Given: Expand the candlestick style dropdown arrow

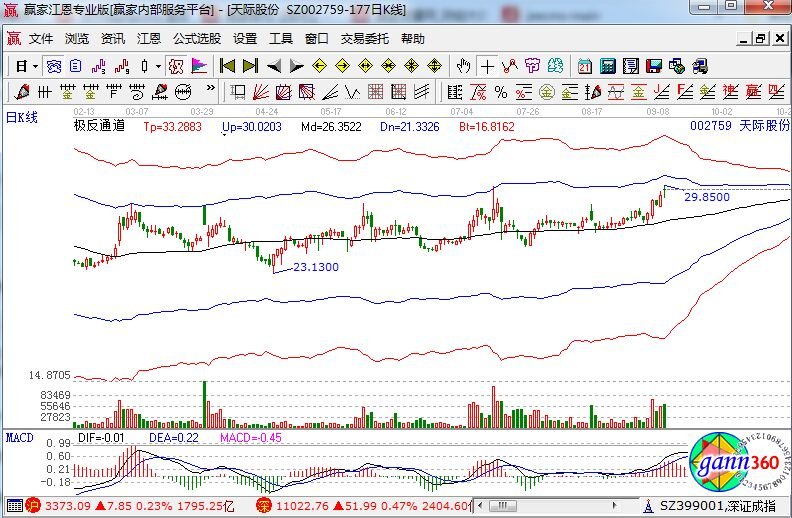Looking at the screenshot, I should (158, 66).
